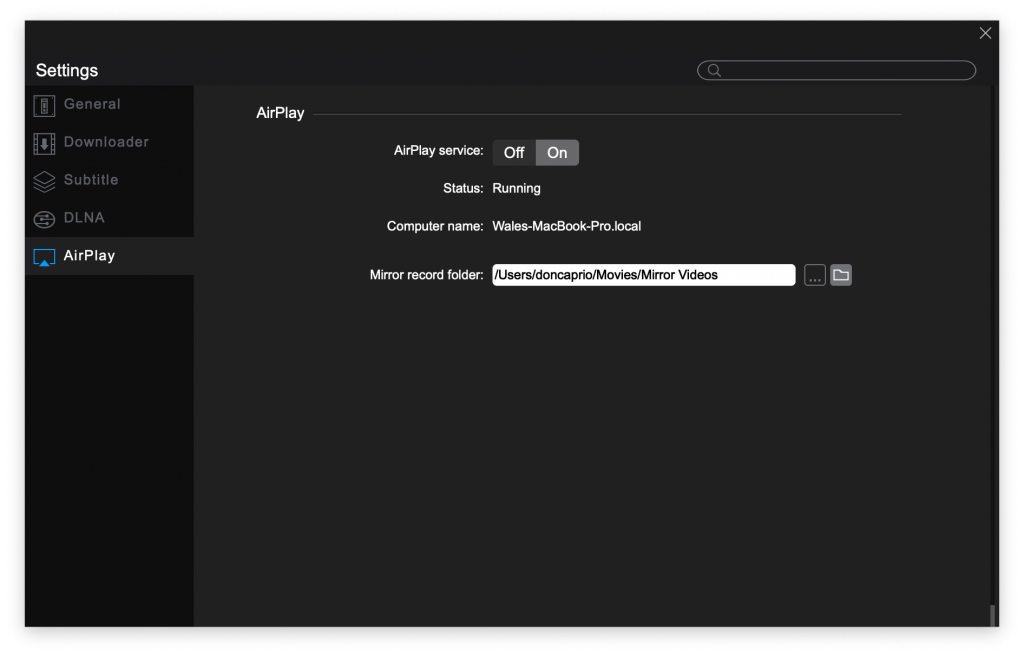Click the Mirror record folder path field
The image size is (1024, 656).
pos(643,275)
